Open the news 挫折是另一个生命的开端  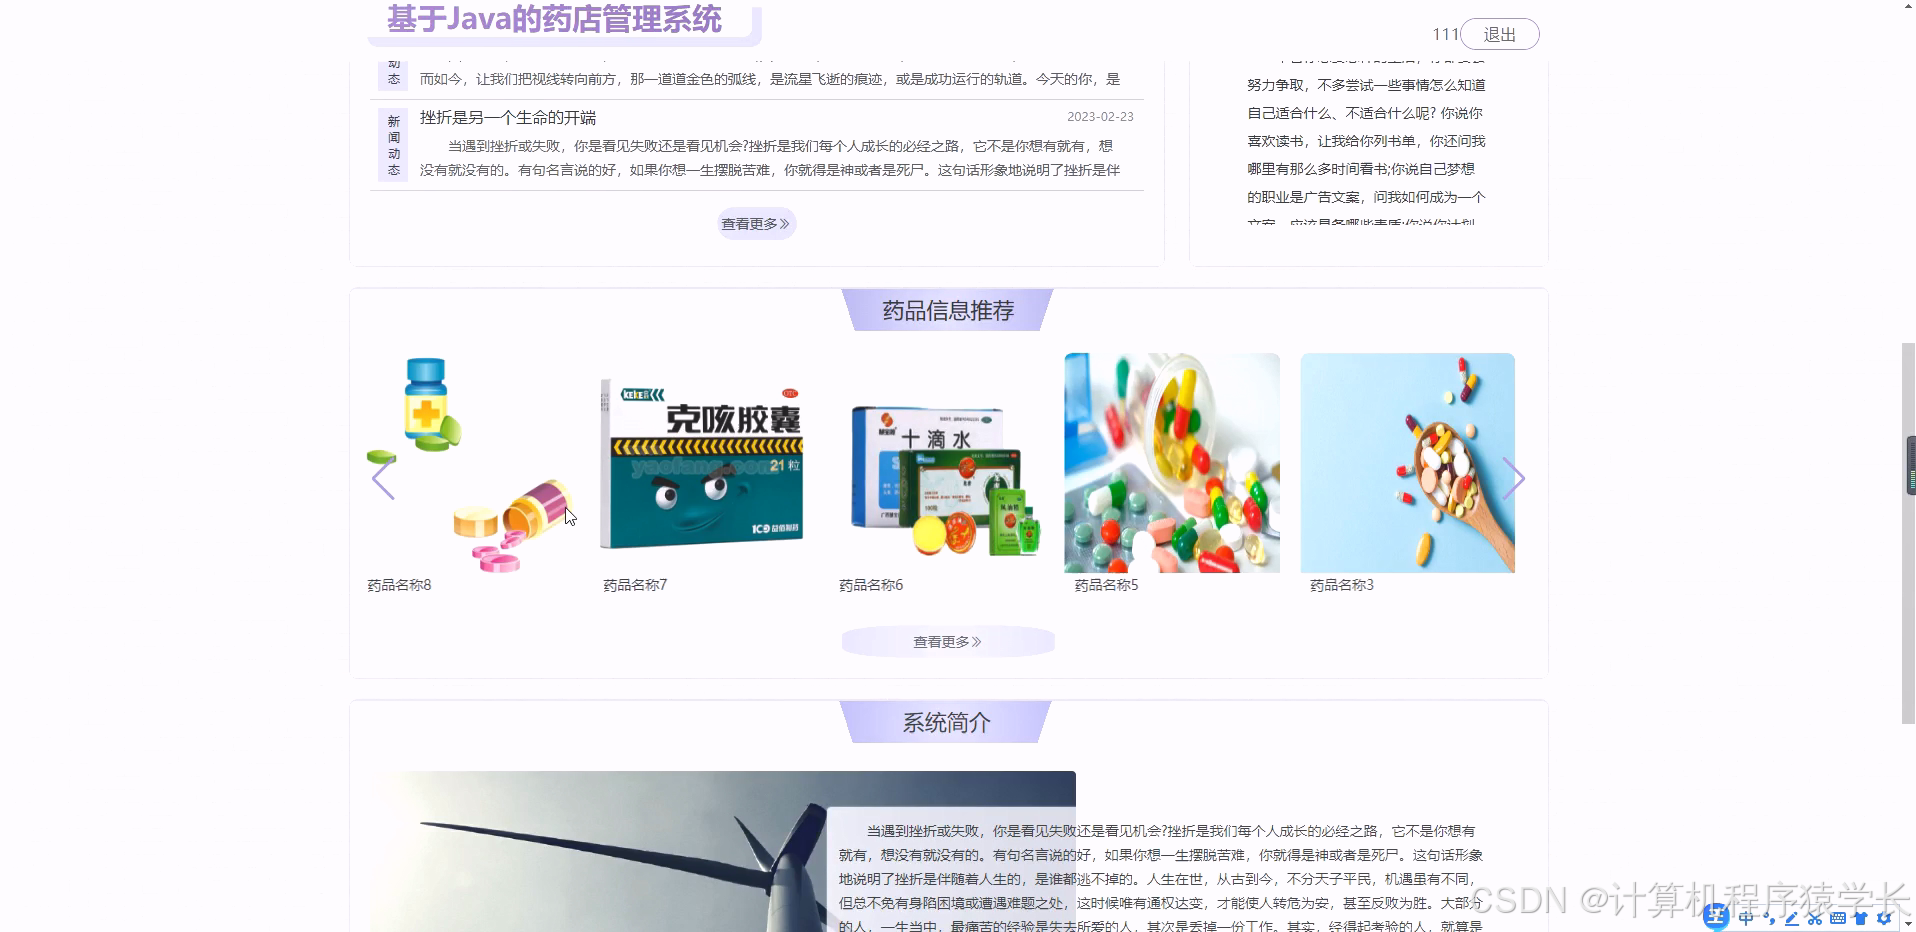[x=508, y=117]
